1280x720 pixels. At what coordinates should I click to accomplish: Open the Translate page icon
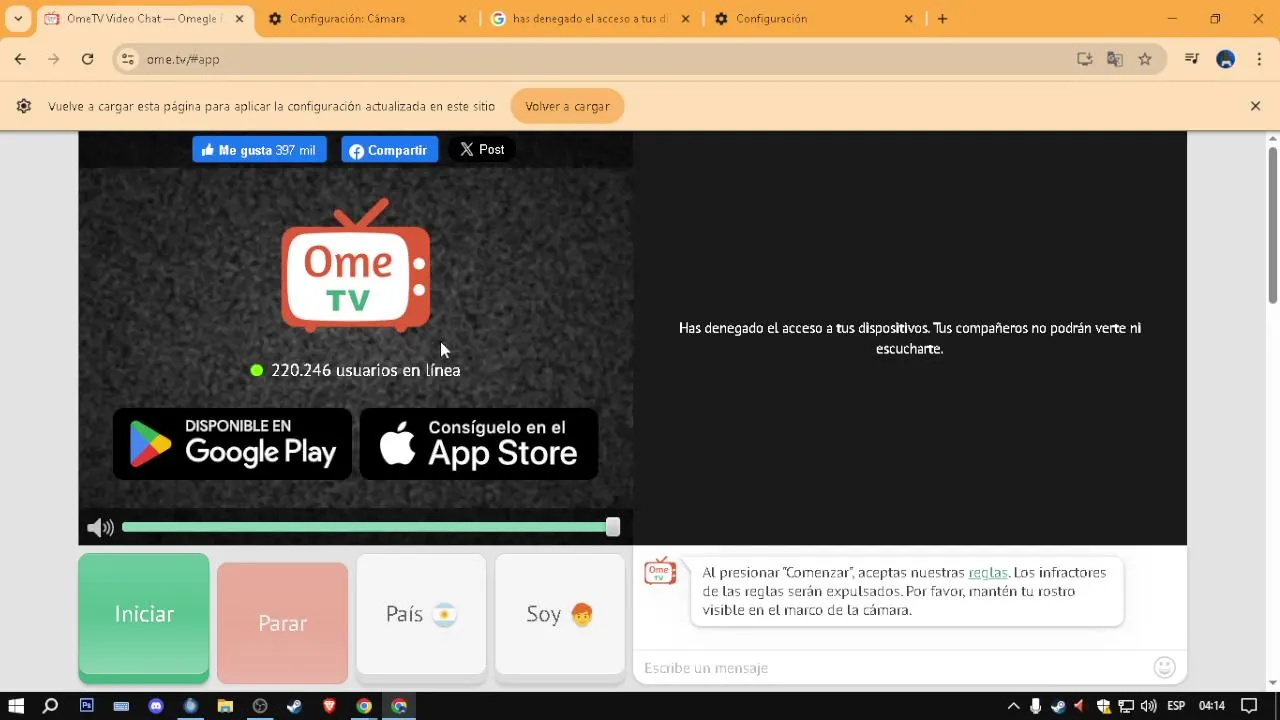(x=1115, y=59)
